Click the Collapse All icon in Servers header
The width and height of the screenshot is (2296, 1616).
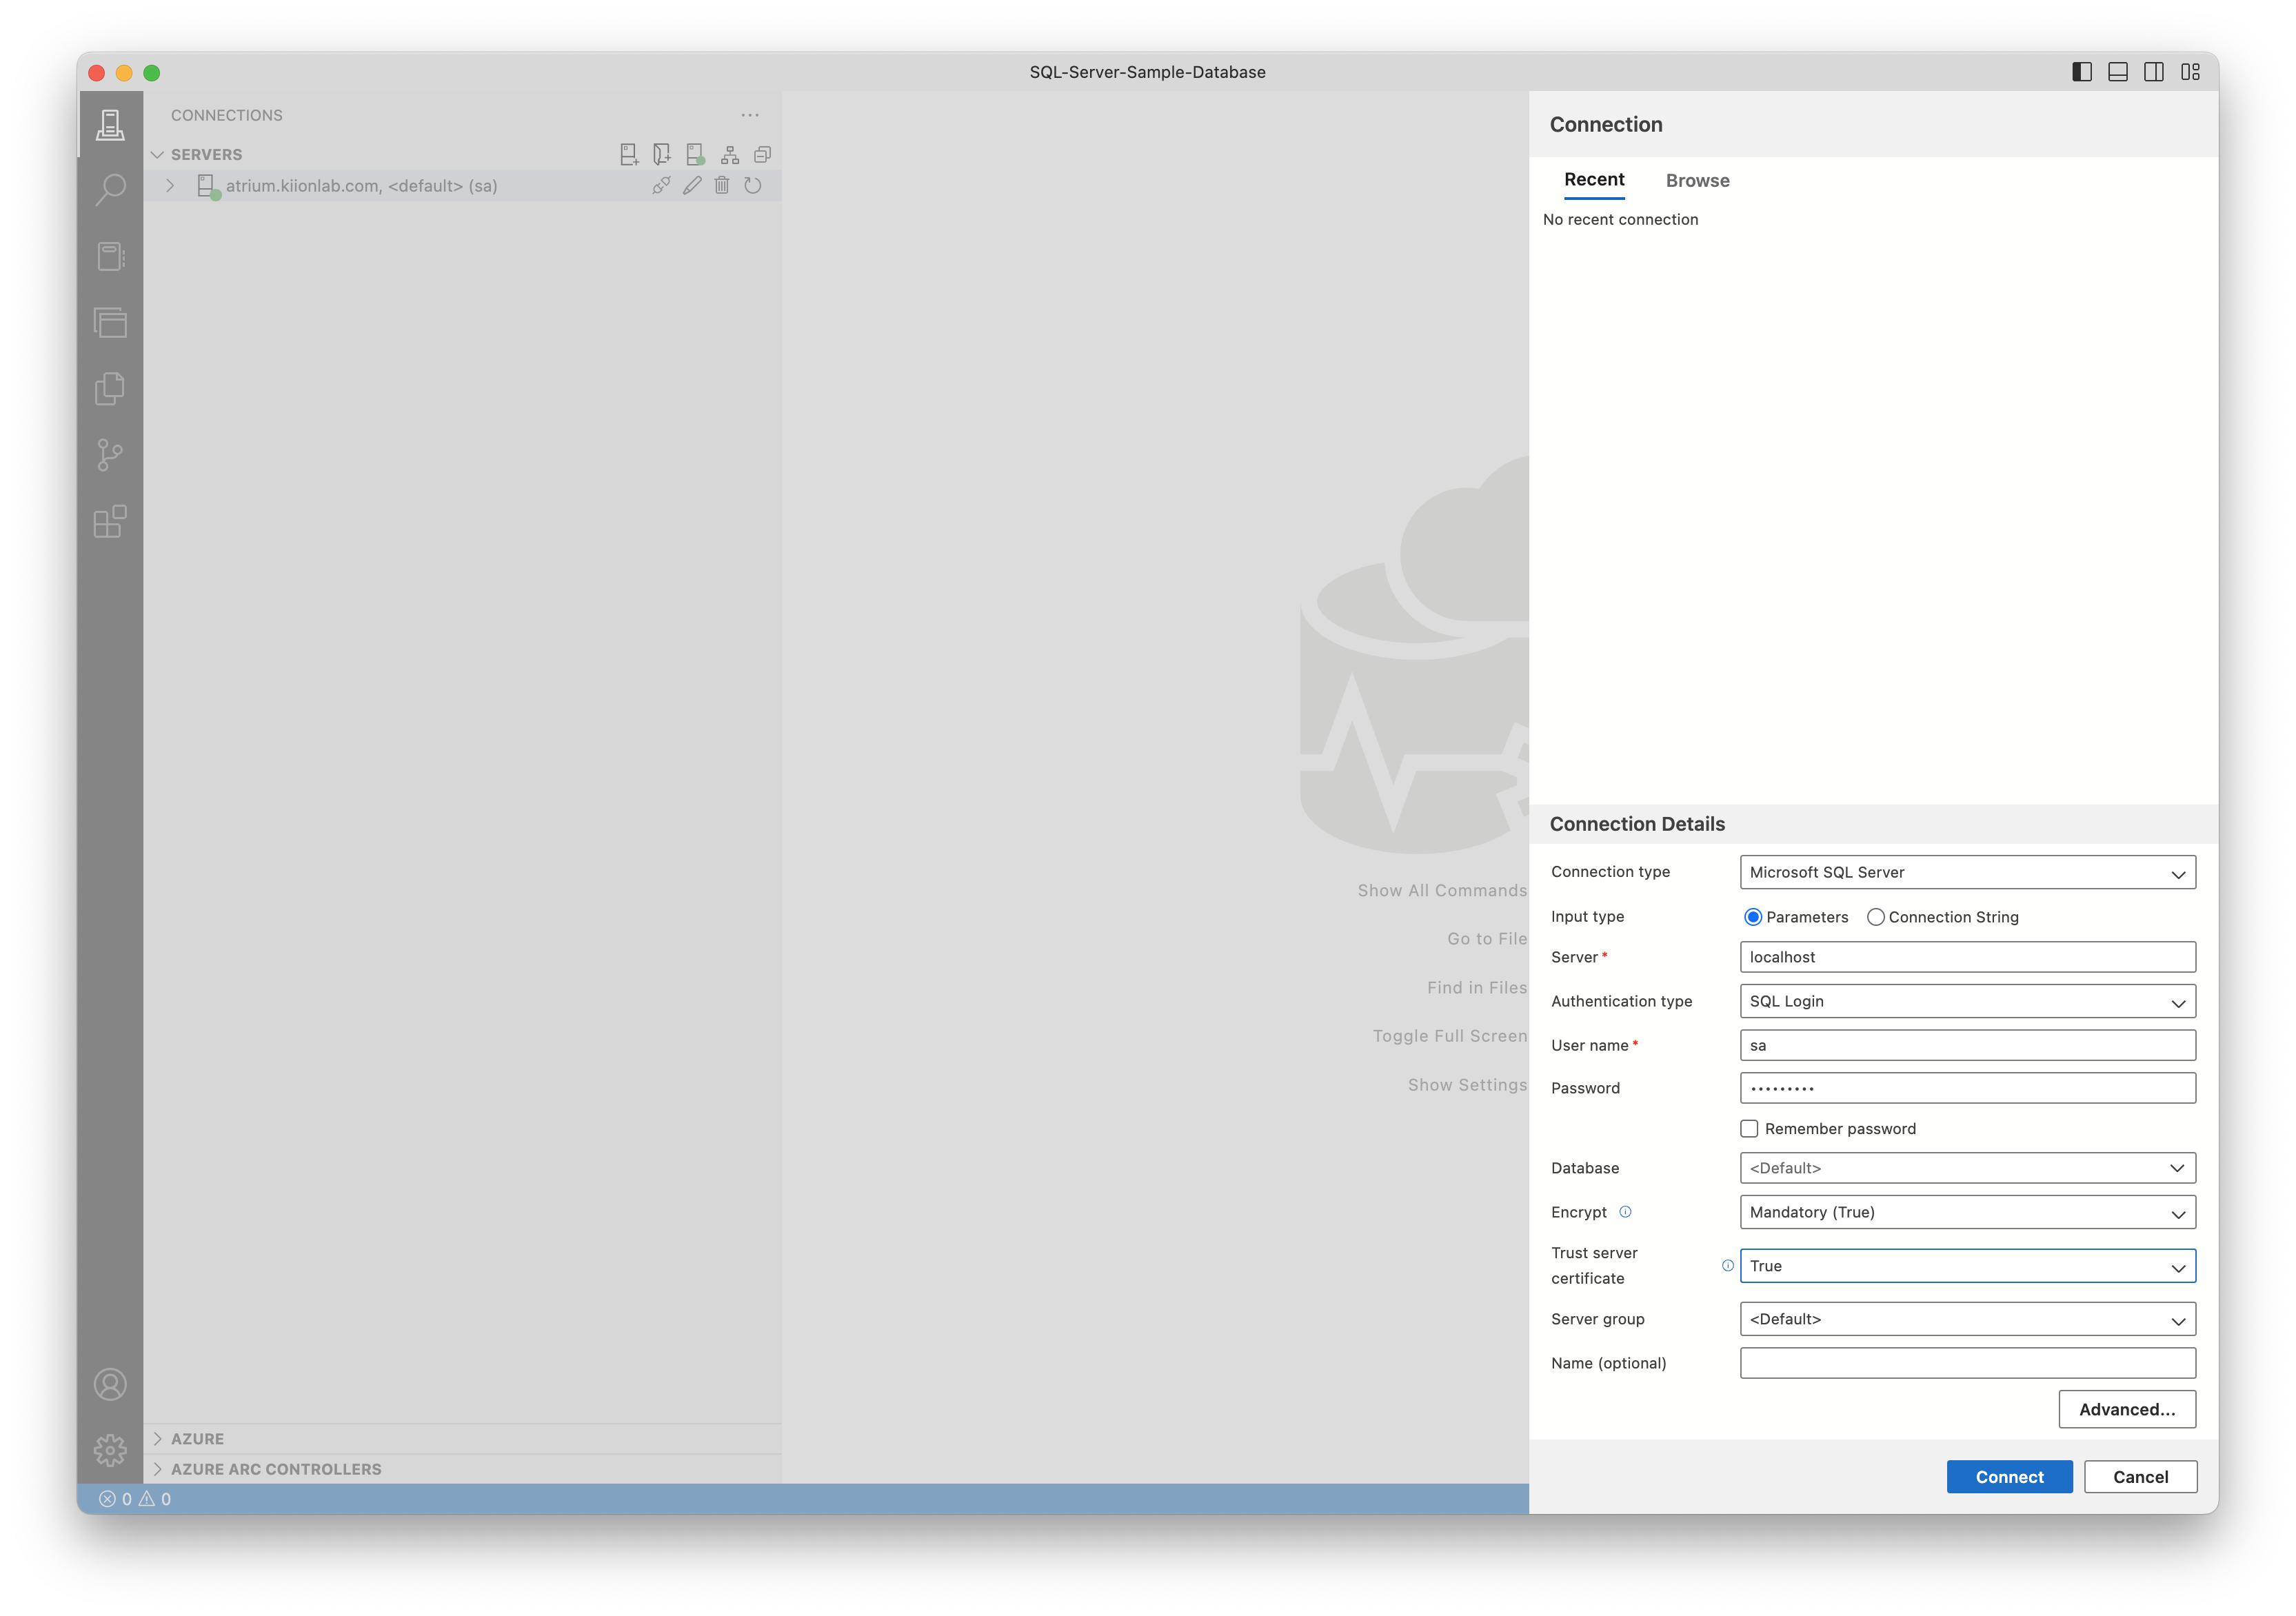762,154
